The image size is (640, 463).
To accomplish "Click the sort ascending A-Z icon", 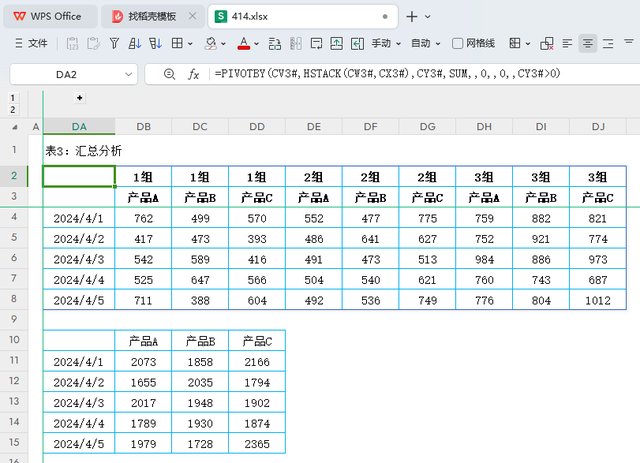I will click(134, 43).
